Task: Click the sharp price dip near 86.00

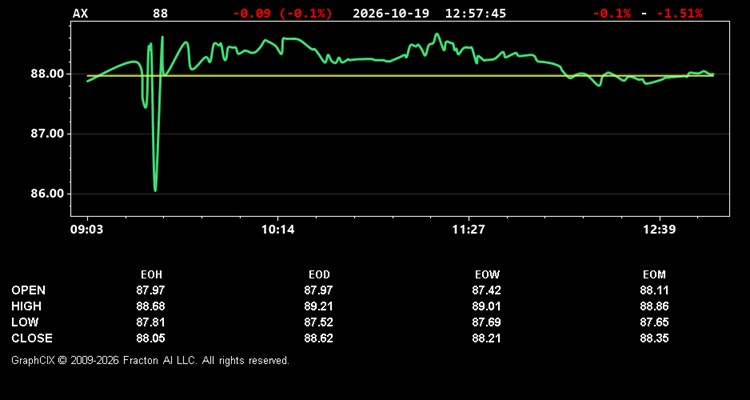Action: coord(155,189)
